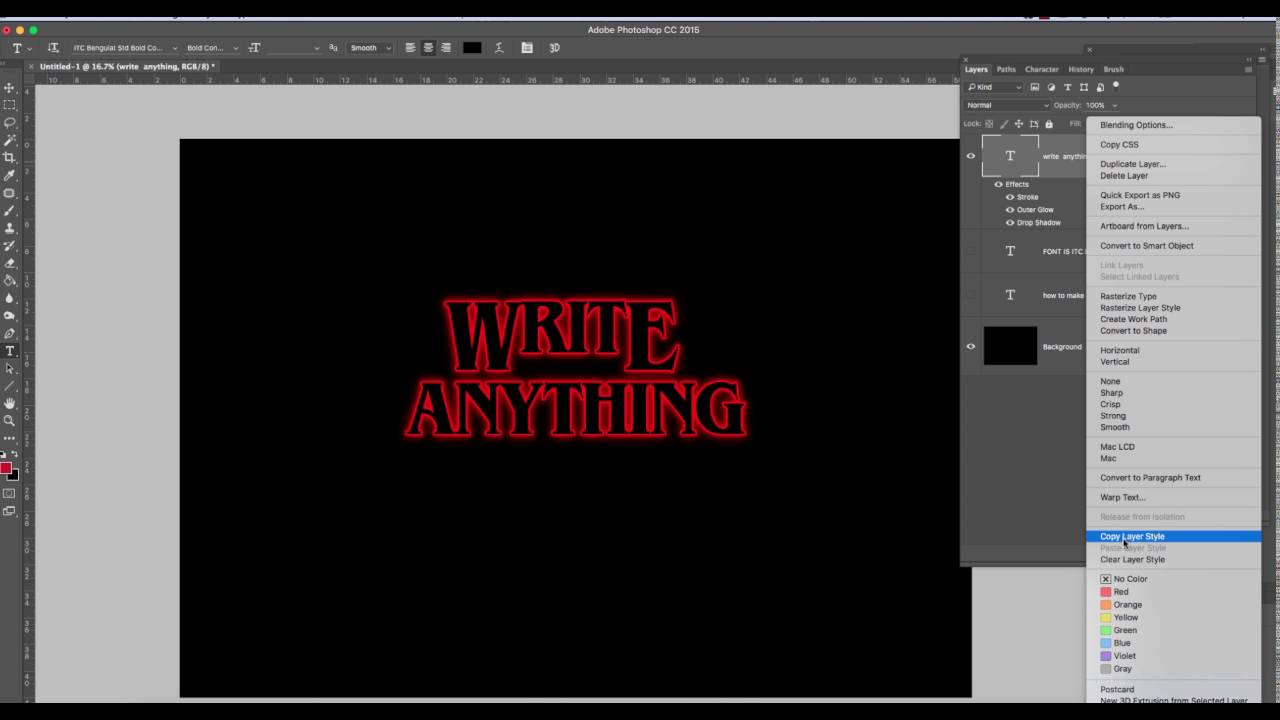Filter layers by adjustment layers icon
The image size is (1280, 720).
click(1051, 87)
